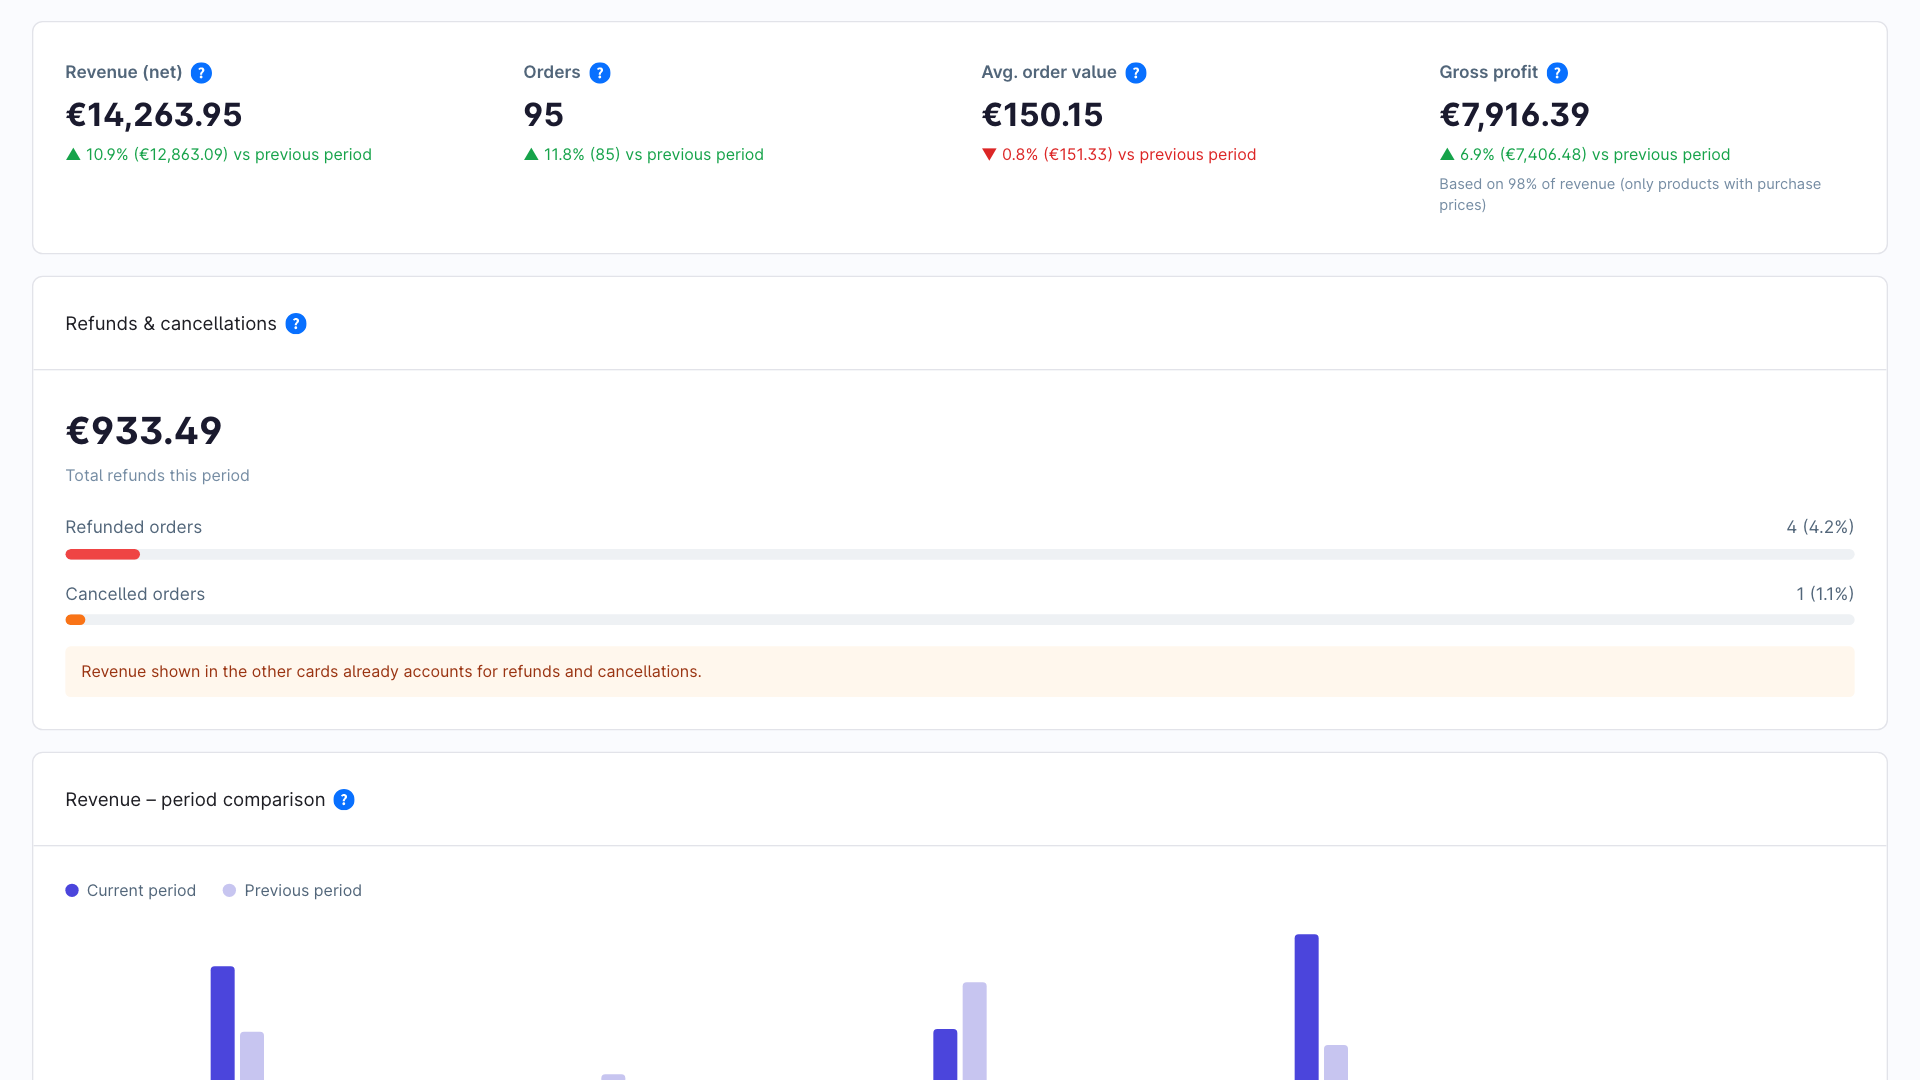Click the Current period dark purple legend dot
Viewport: 1920px width, 1080px height.
[x=72, y=890]
